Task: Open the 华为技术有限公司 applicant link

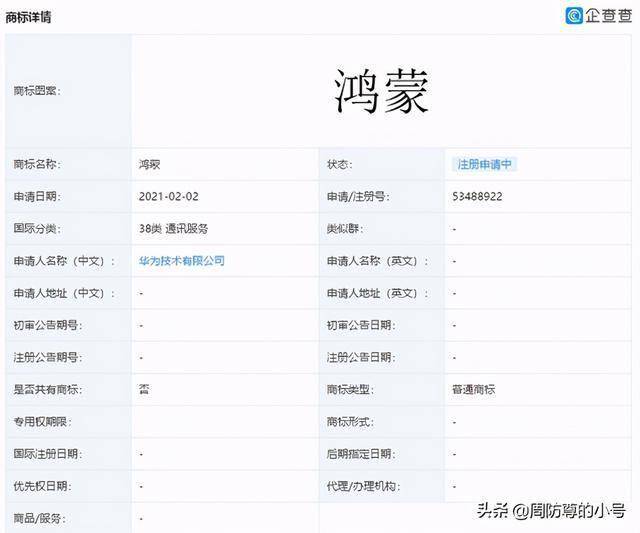Action: tap(181, 261)
